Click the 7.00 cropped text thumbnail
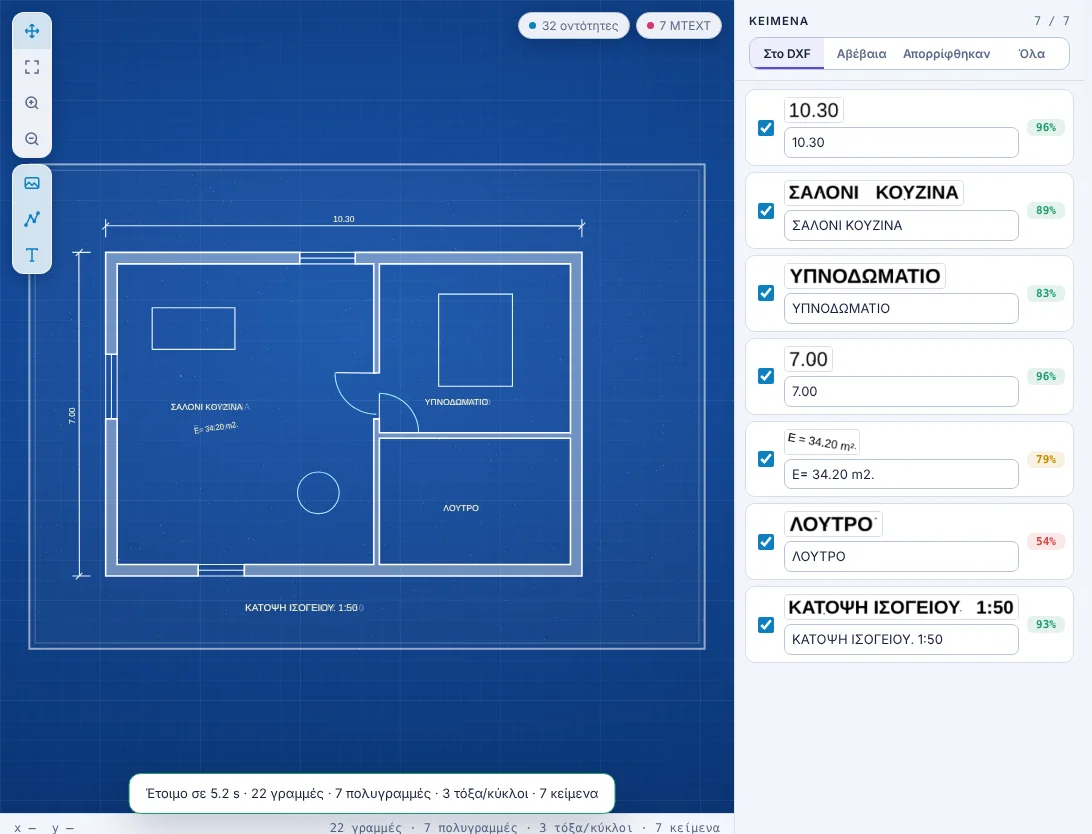The height and width of the screenshot is (834, 1092). tap(808, 359)
